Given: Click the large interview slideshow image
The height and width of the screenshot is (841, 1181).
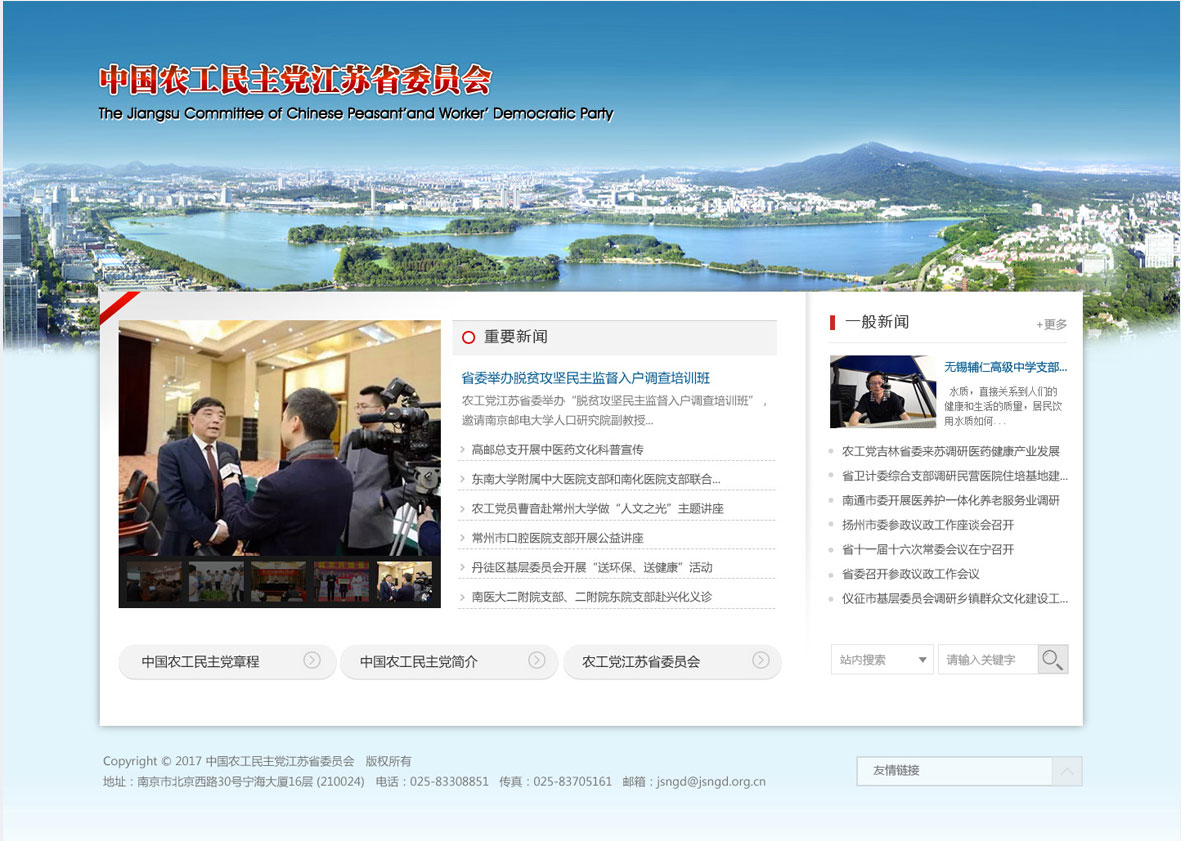Looking at the screenshot, I should [279, 437].
